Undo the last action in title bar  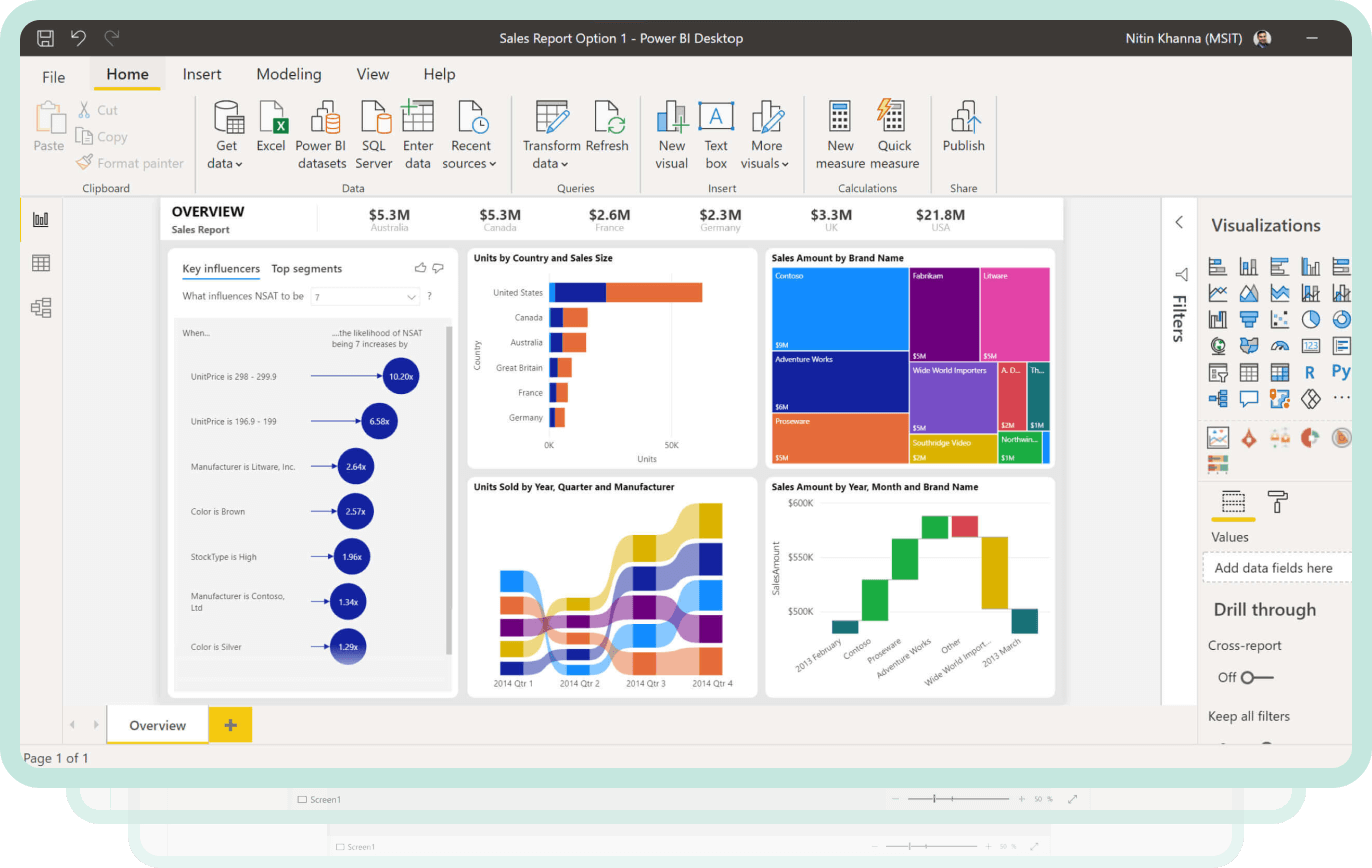(x=78, y=38)
